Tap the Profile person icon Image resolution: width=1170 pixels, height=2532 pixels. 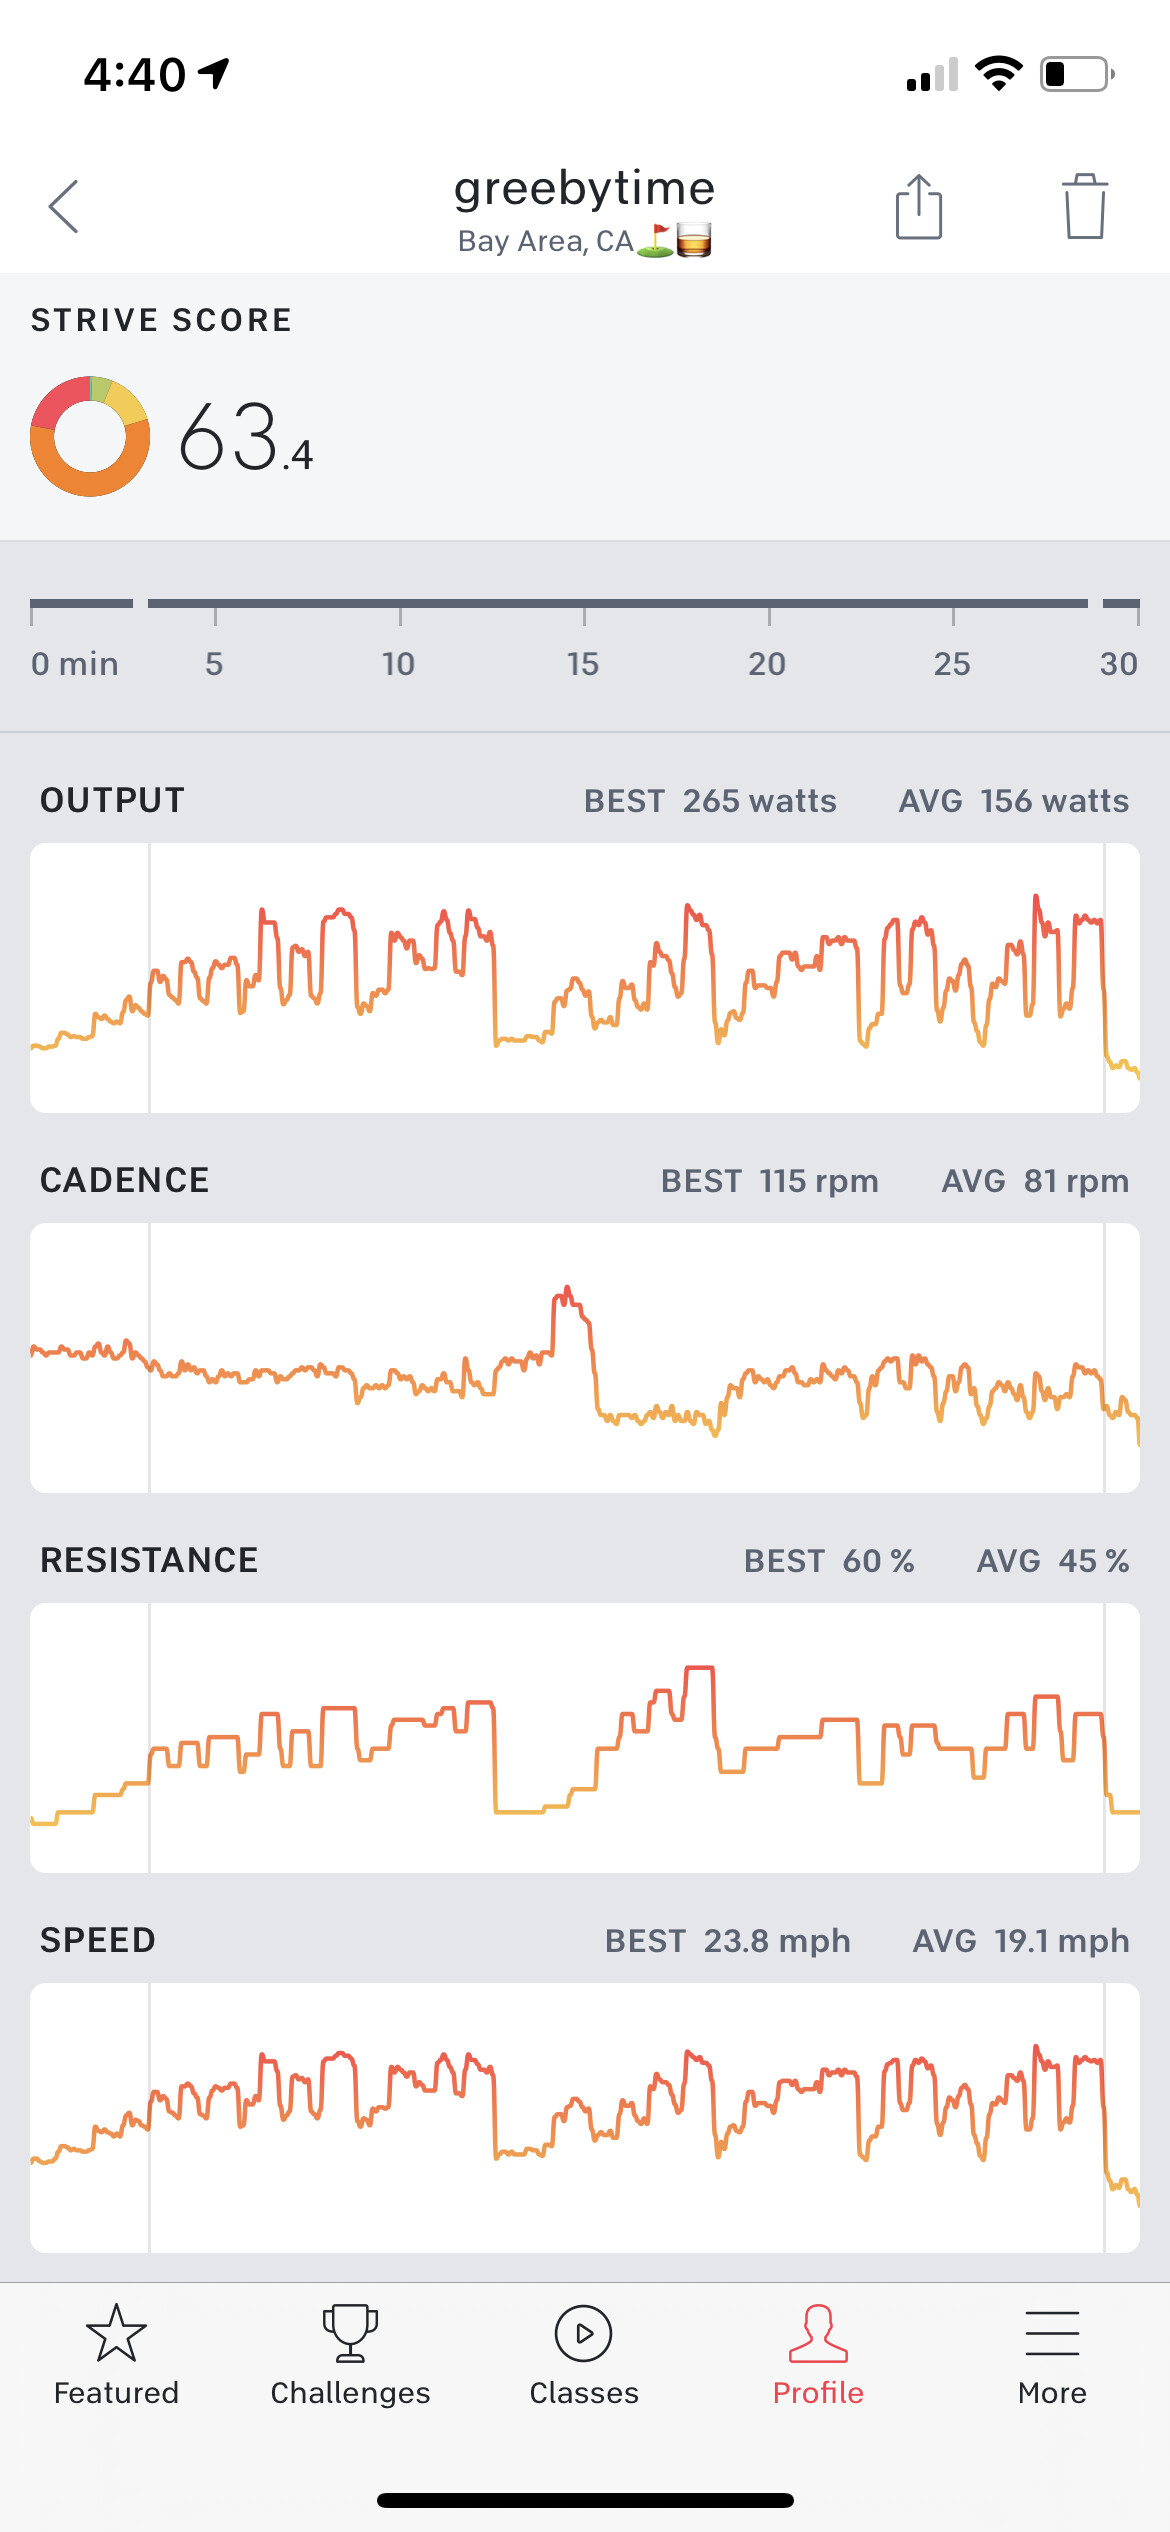pyautogui.click(x=818, y=2334)
